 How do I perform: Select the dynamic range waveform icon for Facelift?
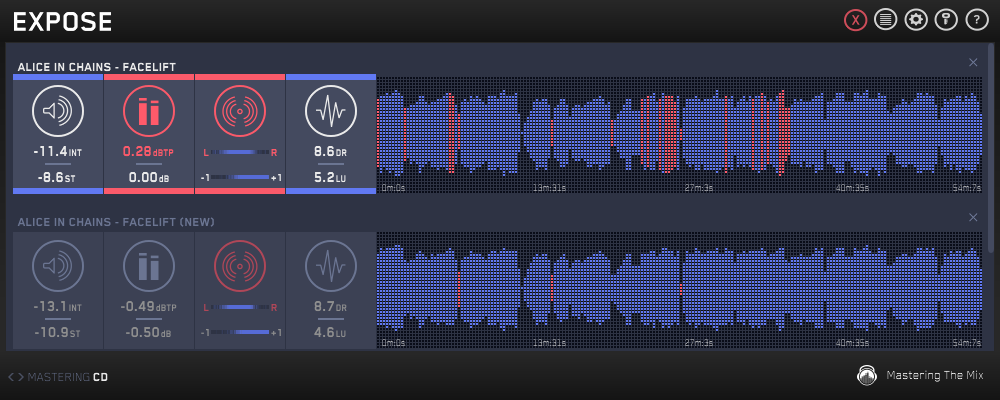click(x=331, y=110)
